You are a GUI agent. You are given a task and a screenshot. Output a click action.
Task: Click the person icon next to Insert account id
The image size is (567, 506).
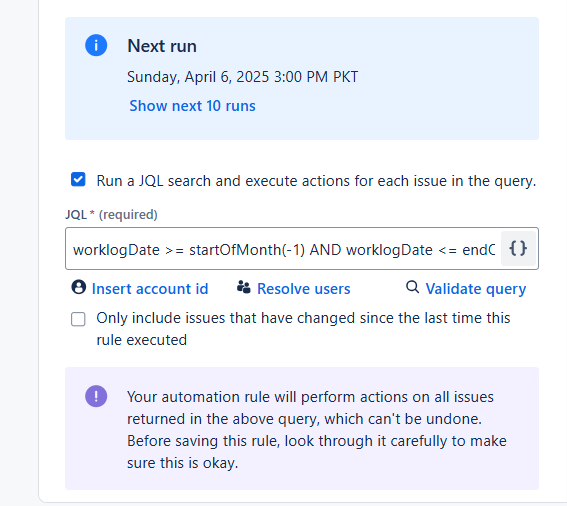(78, 287)
